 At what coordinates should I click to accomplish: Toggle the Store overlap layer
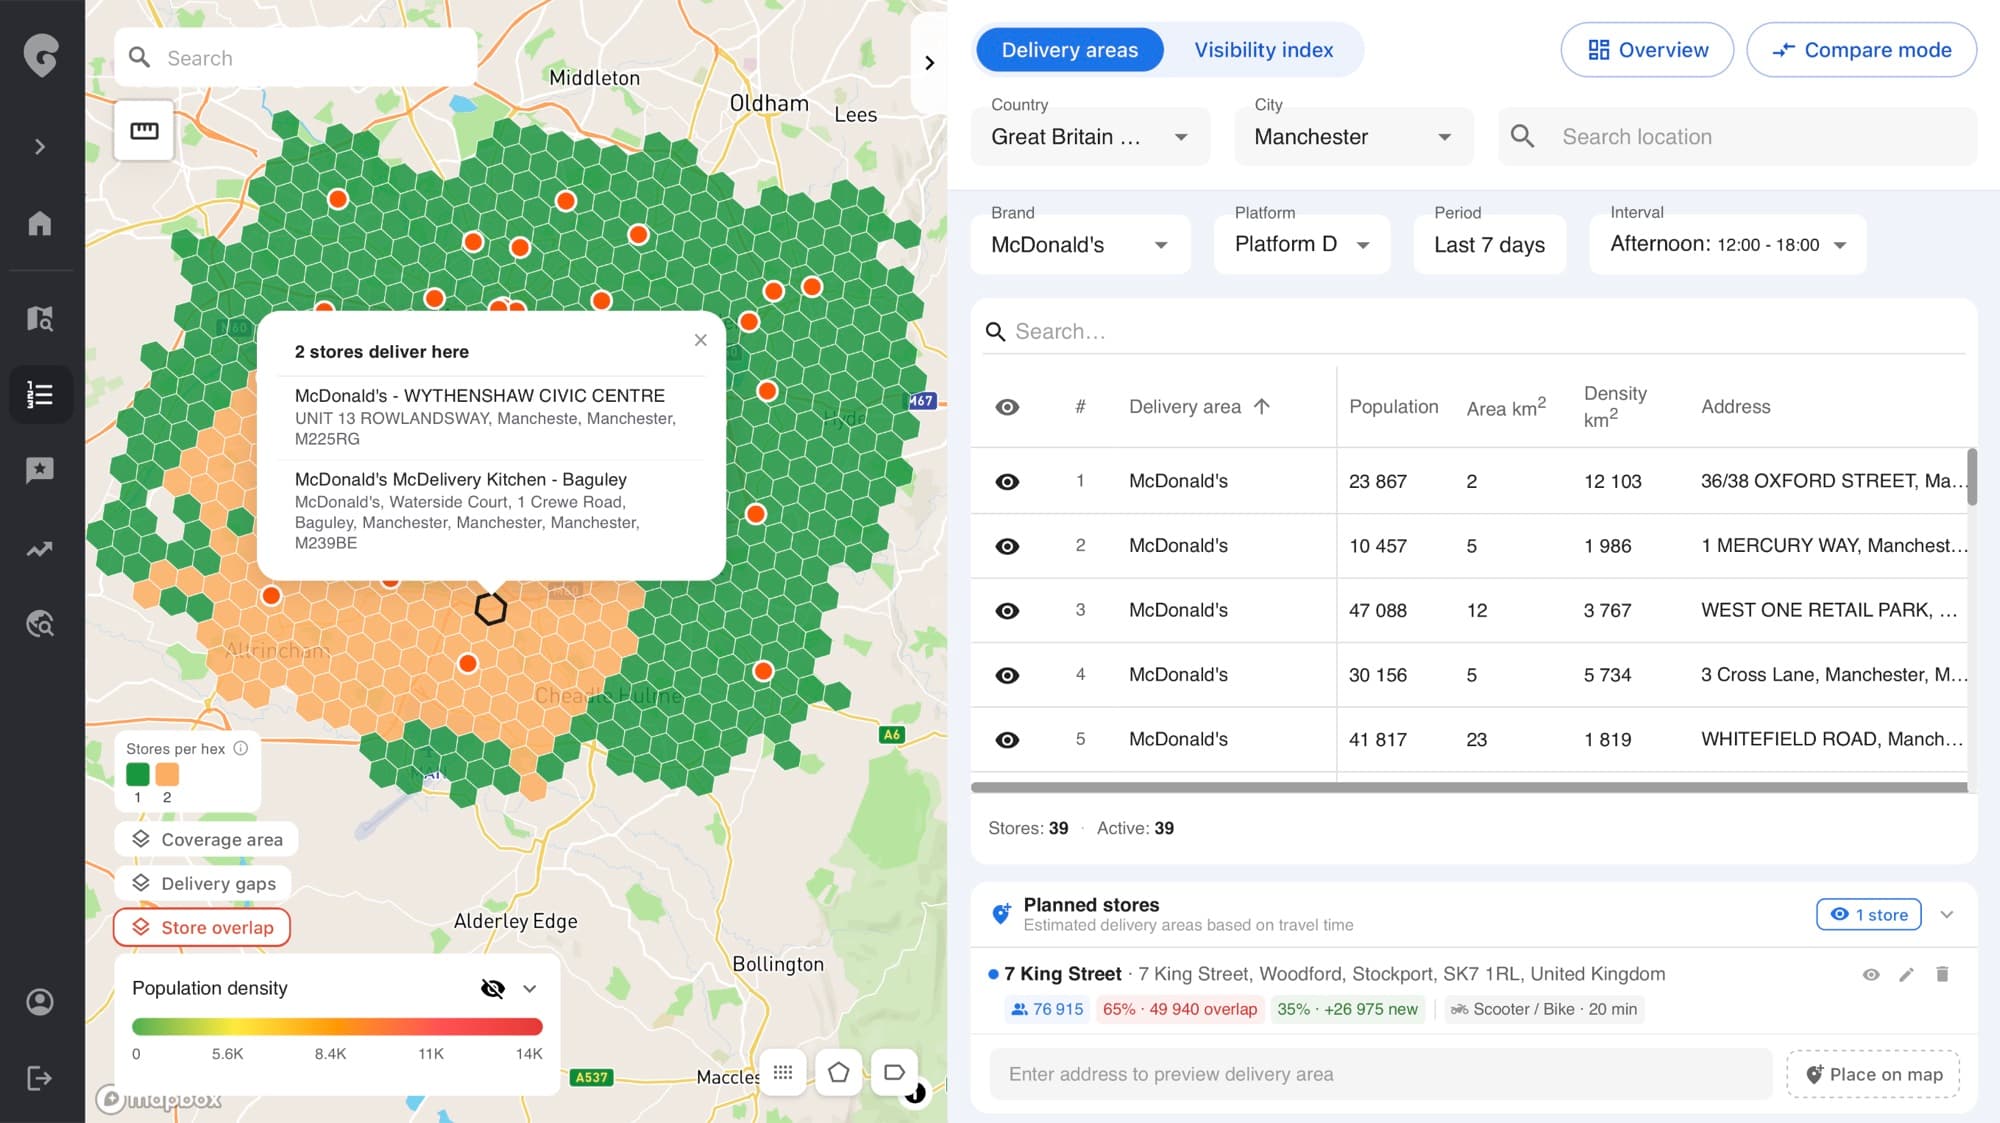pyautogui.click(x=202, y=927)
